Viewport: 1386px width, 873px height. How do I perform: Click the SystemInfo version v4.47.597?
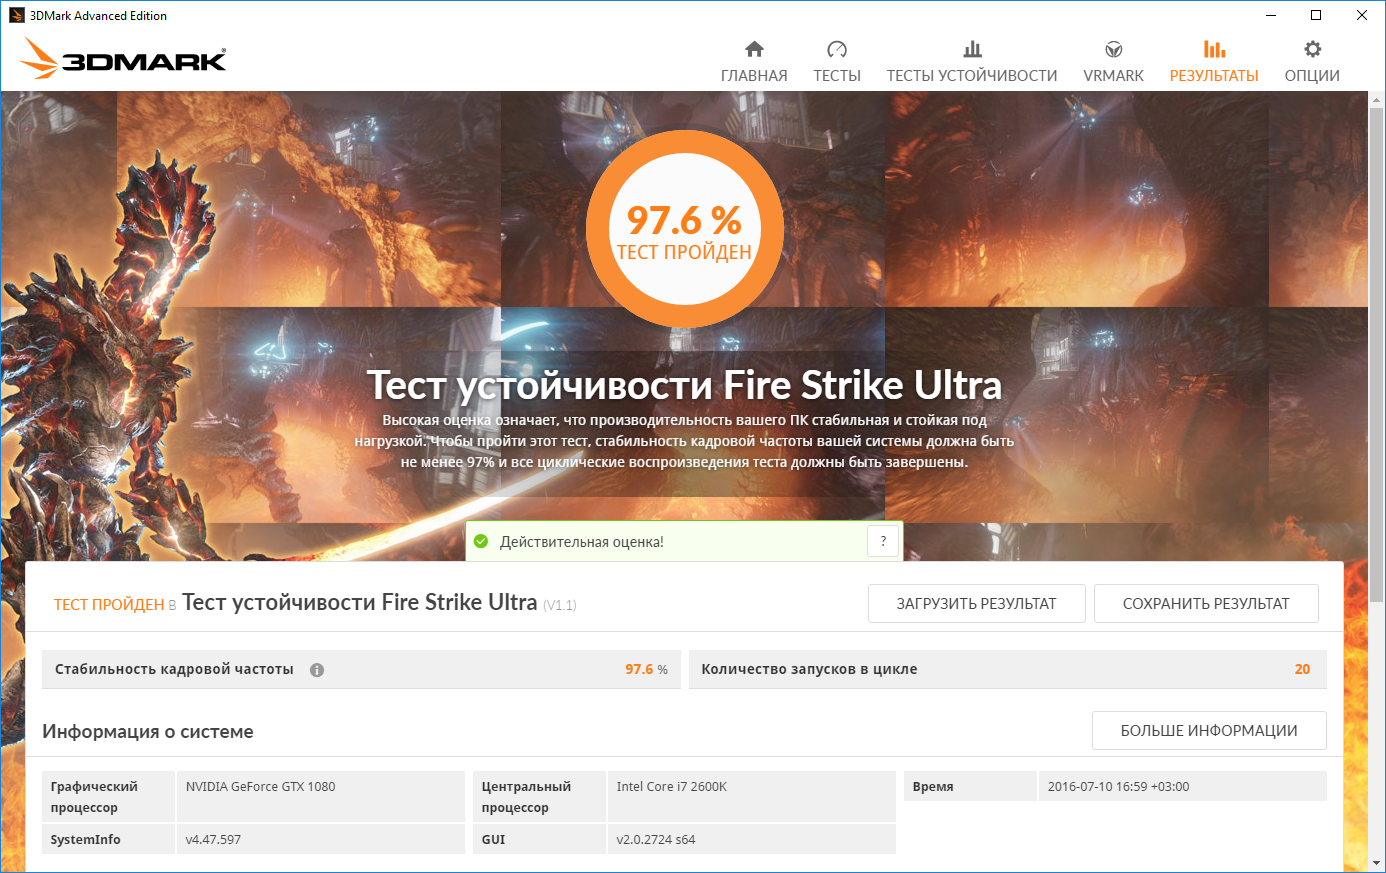[213, 840]
